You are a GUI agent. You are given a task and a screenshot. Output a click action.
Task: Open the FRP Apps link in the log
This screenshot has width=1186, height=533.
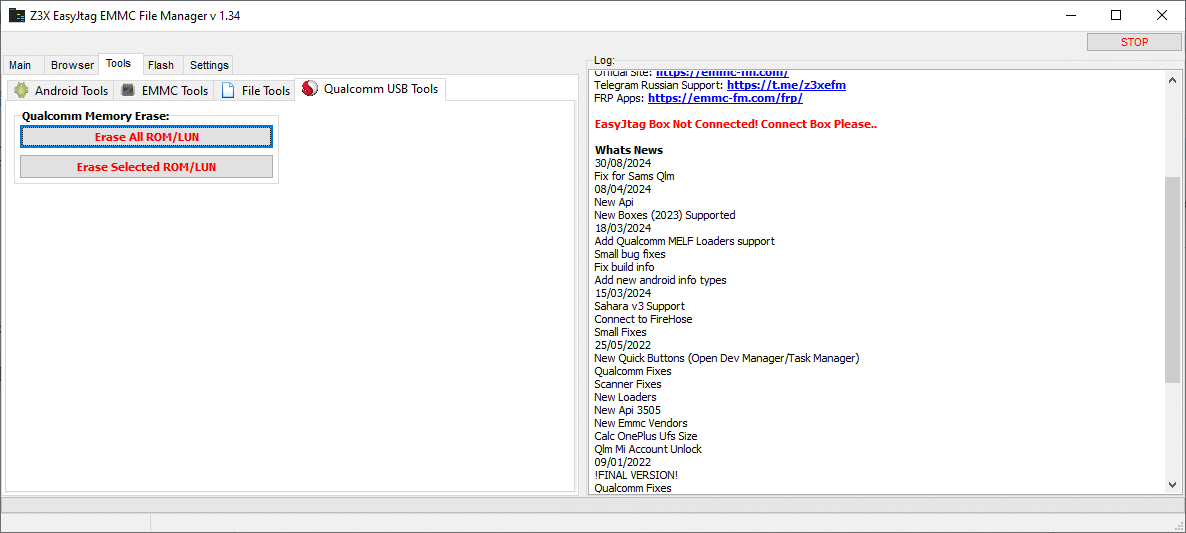pos(724,98)
